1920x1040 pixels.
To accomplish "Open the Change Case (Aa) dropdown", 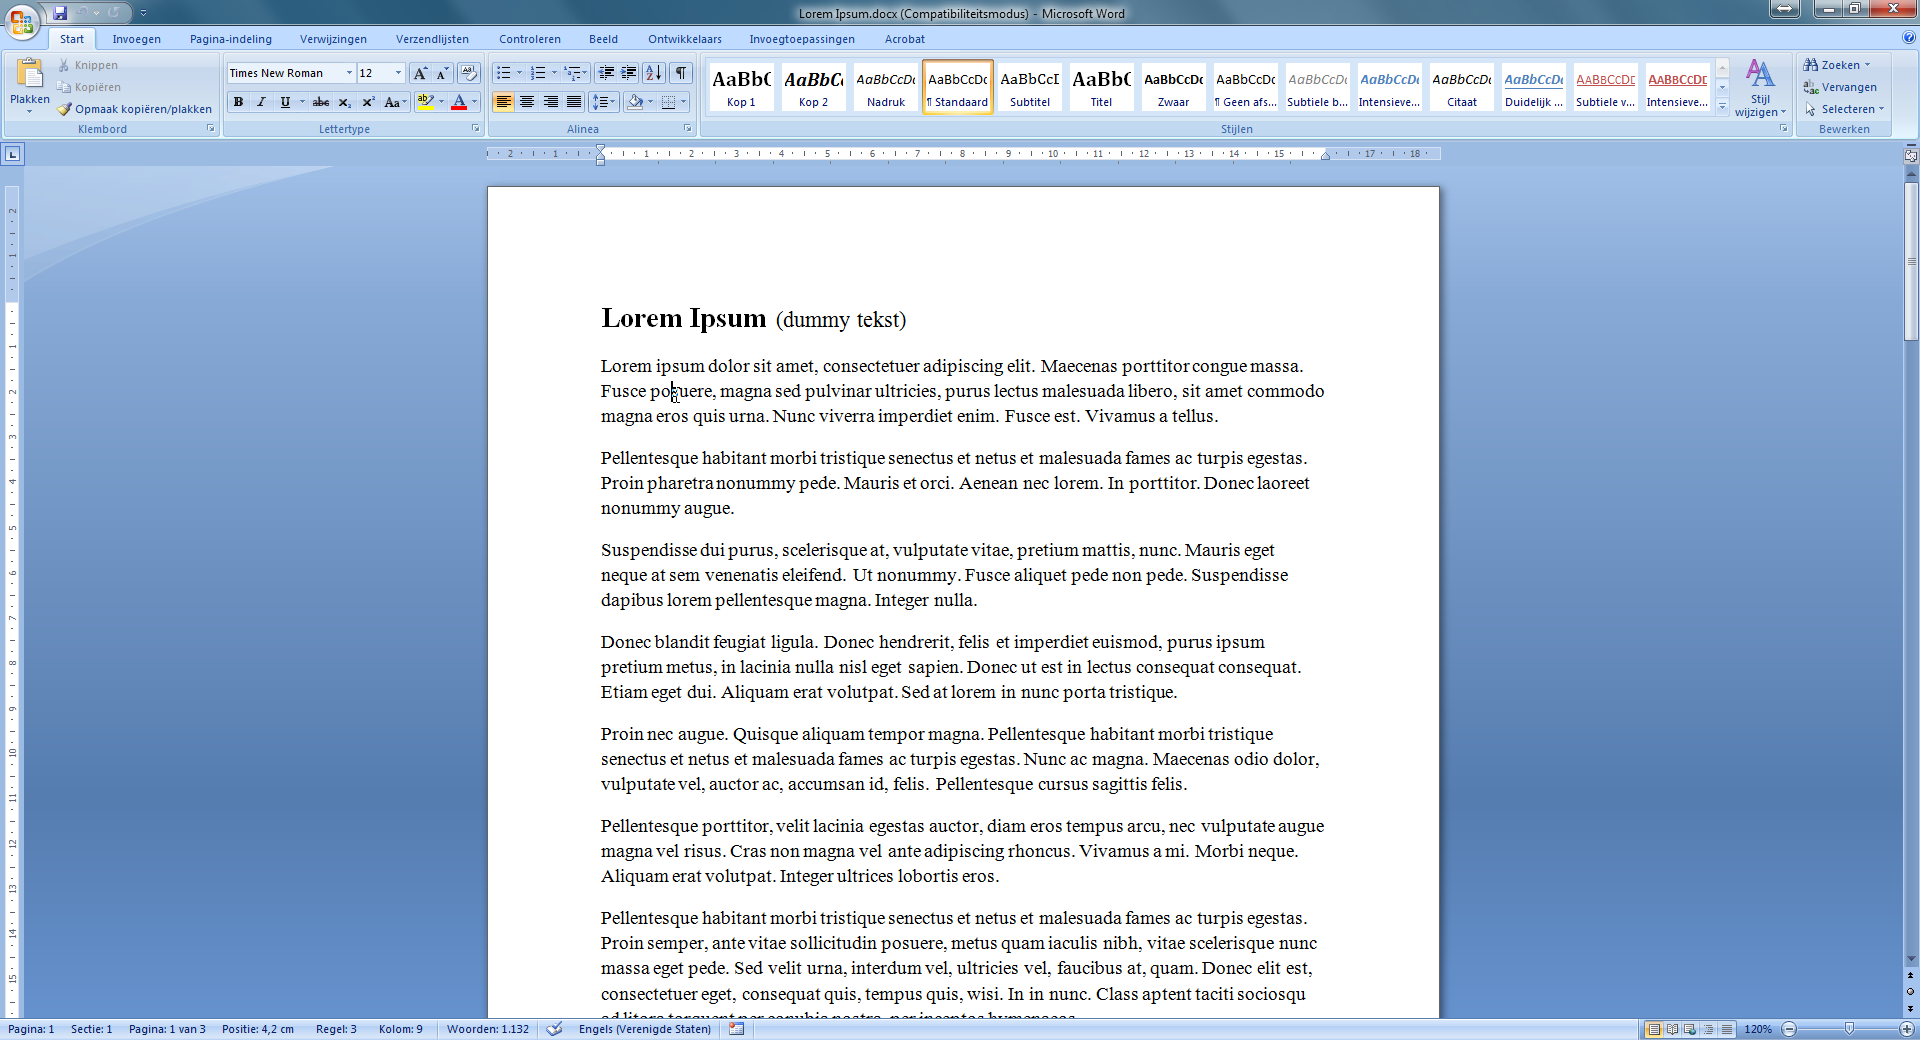I will pos(395,102).
